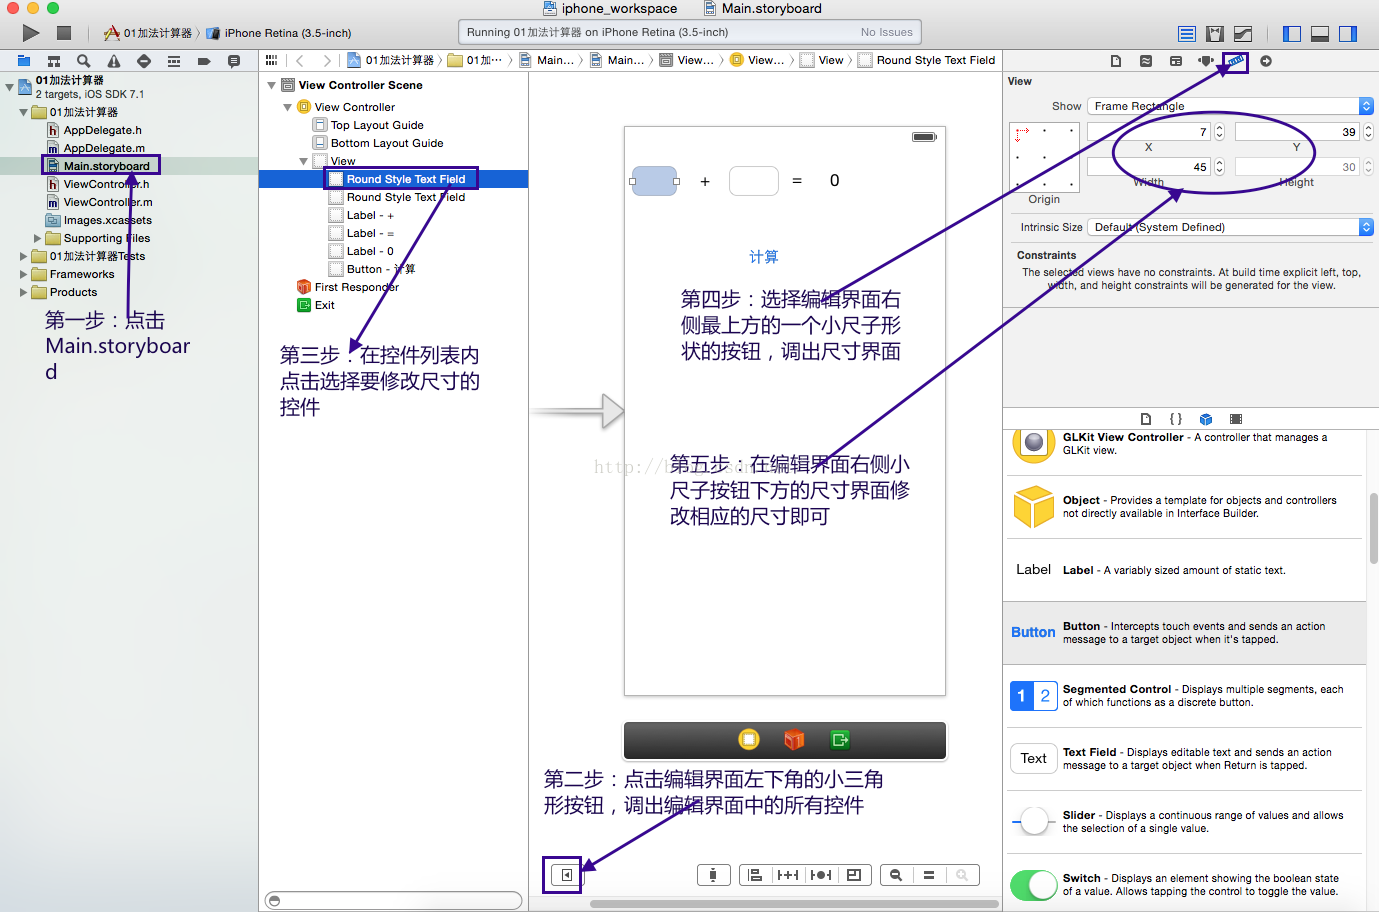Image resolution: width=1379 pixels, height=912 pixels.
Task: Show the Attributes inspector
Action: click(x=1206, y=61)
